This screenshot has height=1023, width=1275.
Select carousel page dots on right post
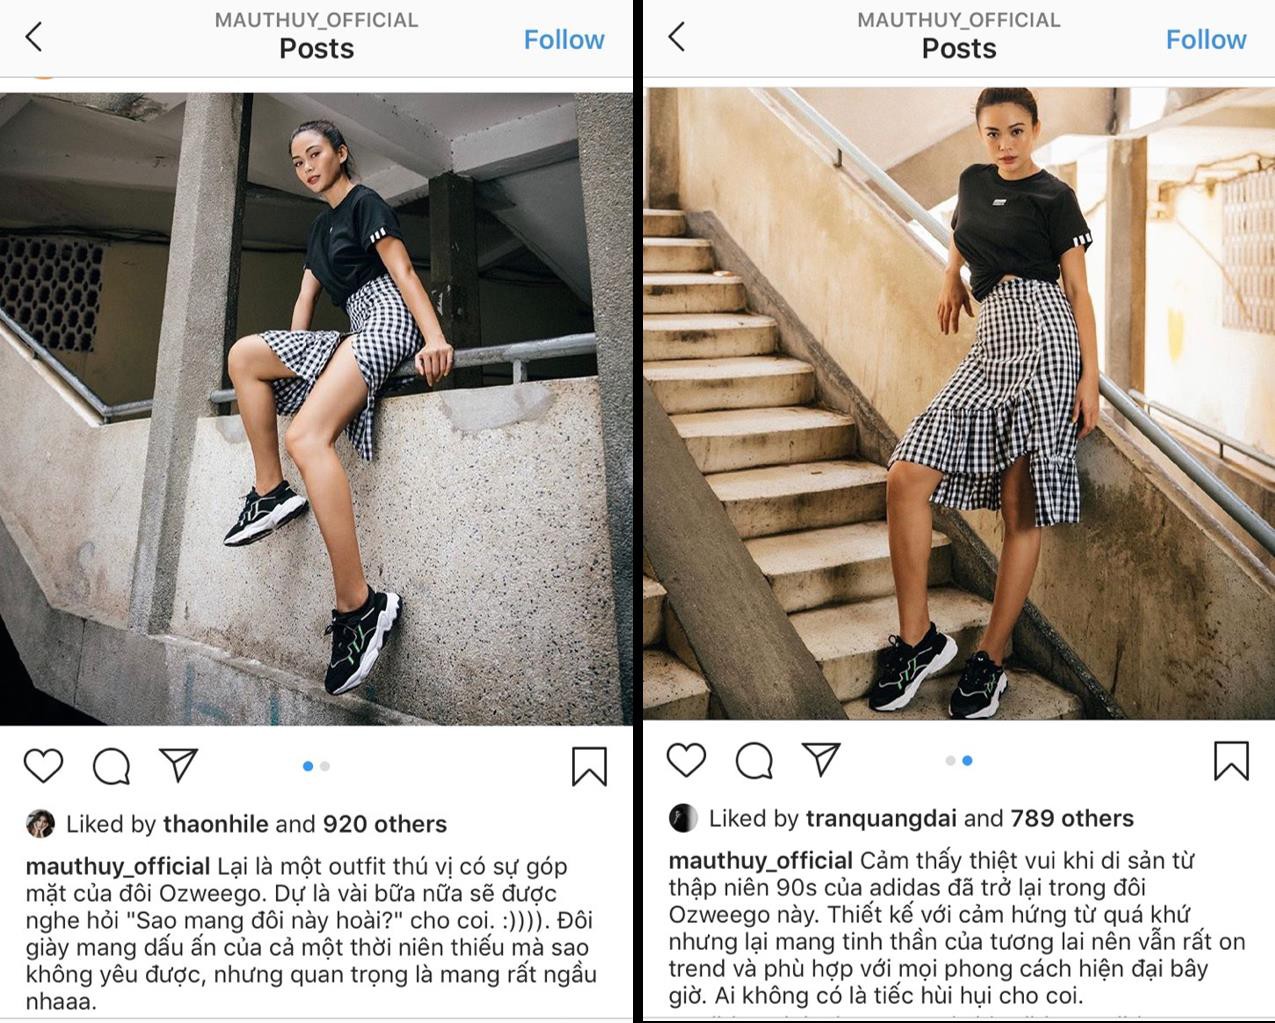(x=959, y=760)
